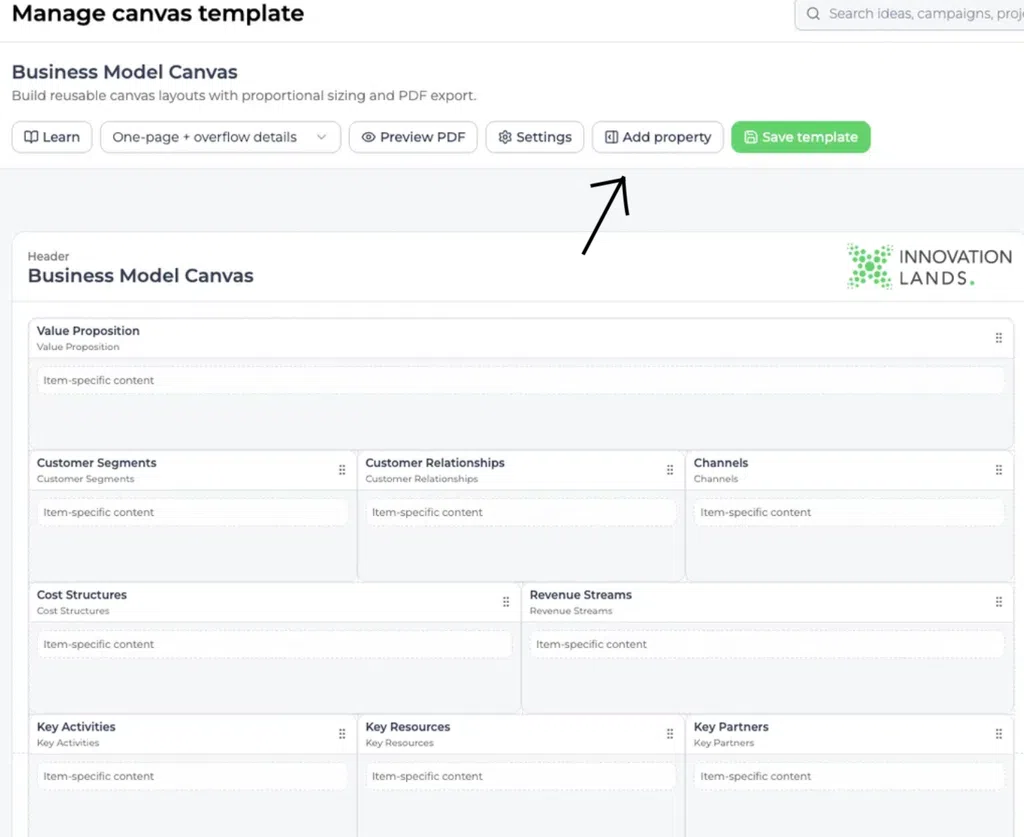Open template Settings
Screen dimensions: 1024x837
(x=535, y=137)
